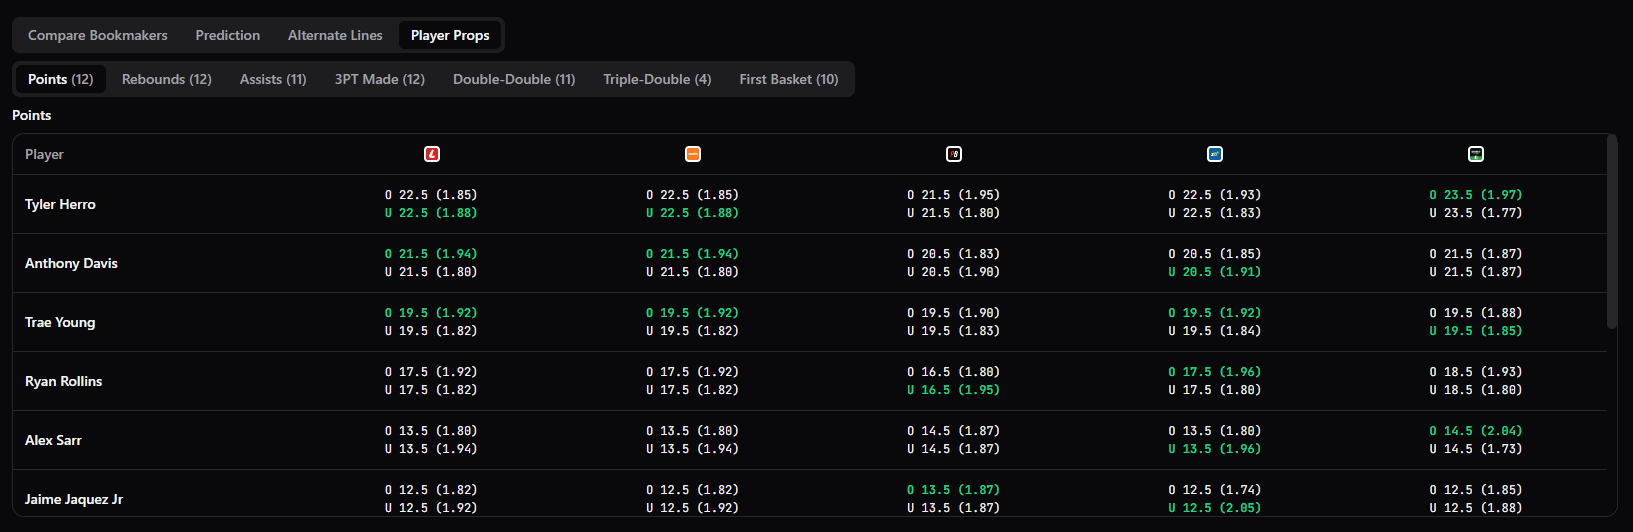Select the Points (12) sub-tab
The image size is (1633, 532).
[x=61, y=79]
